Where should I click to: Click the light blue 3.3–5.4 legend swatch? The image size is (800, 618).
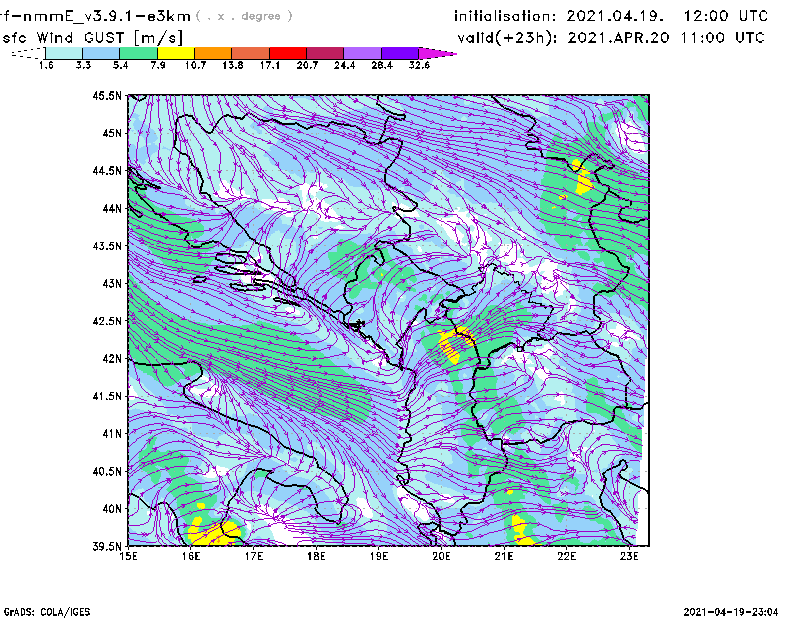pyautogui.click(x=101, y=53)
